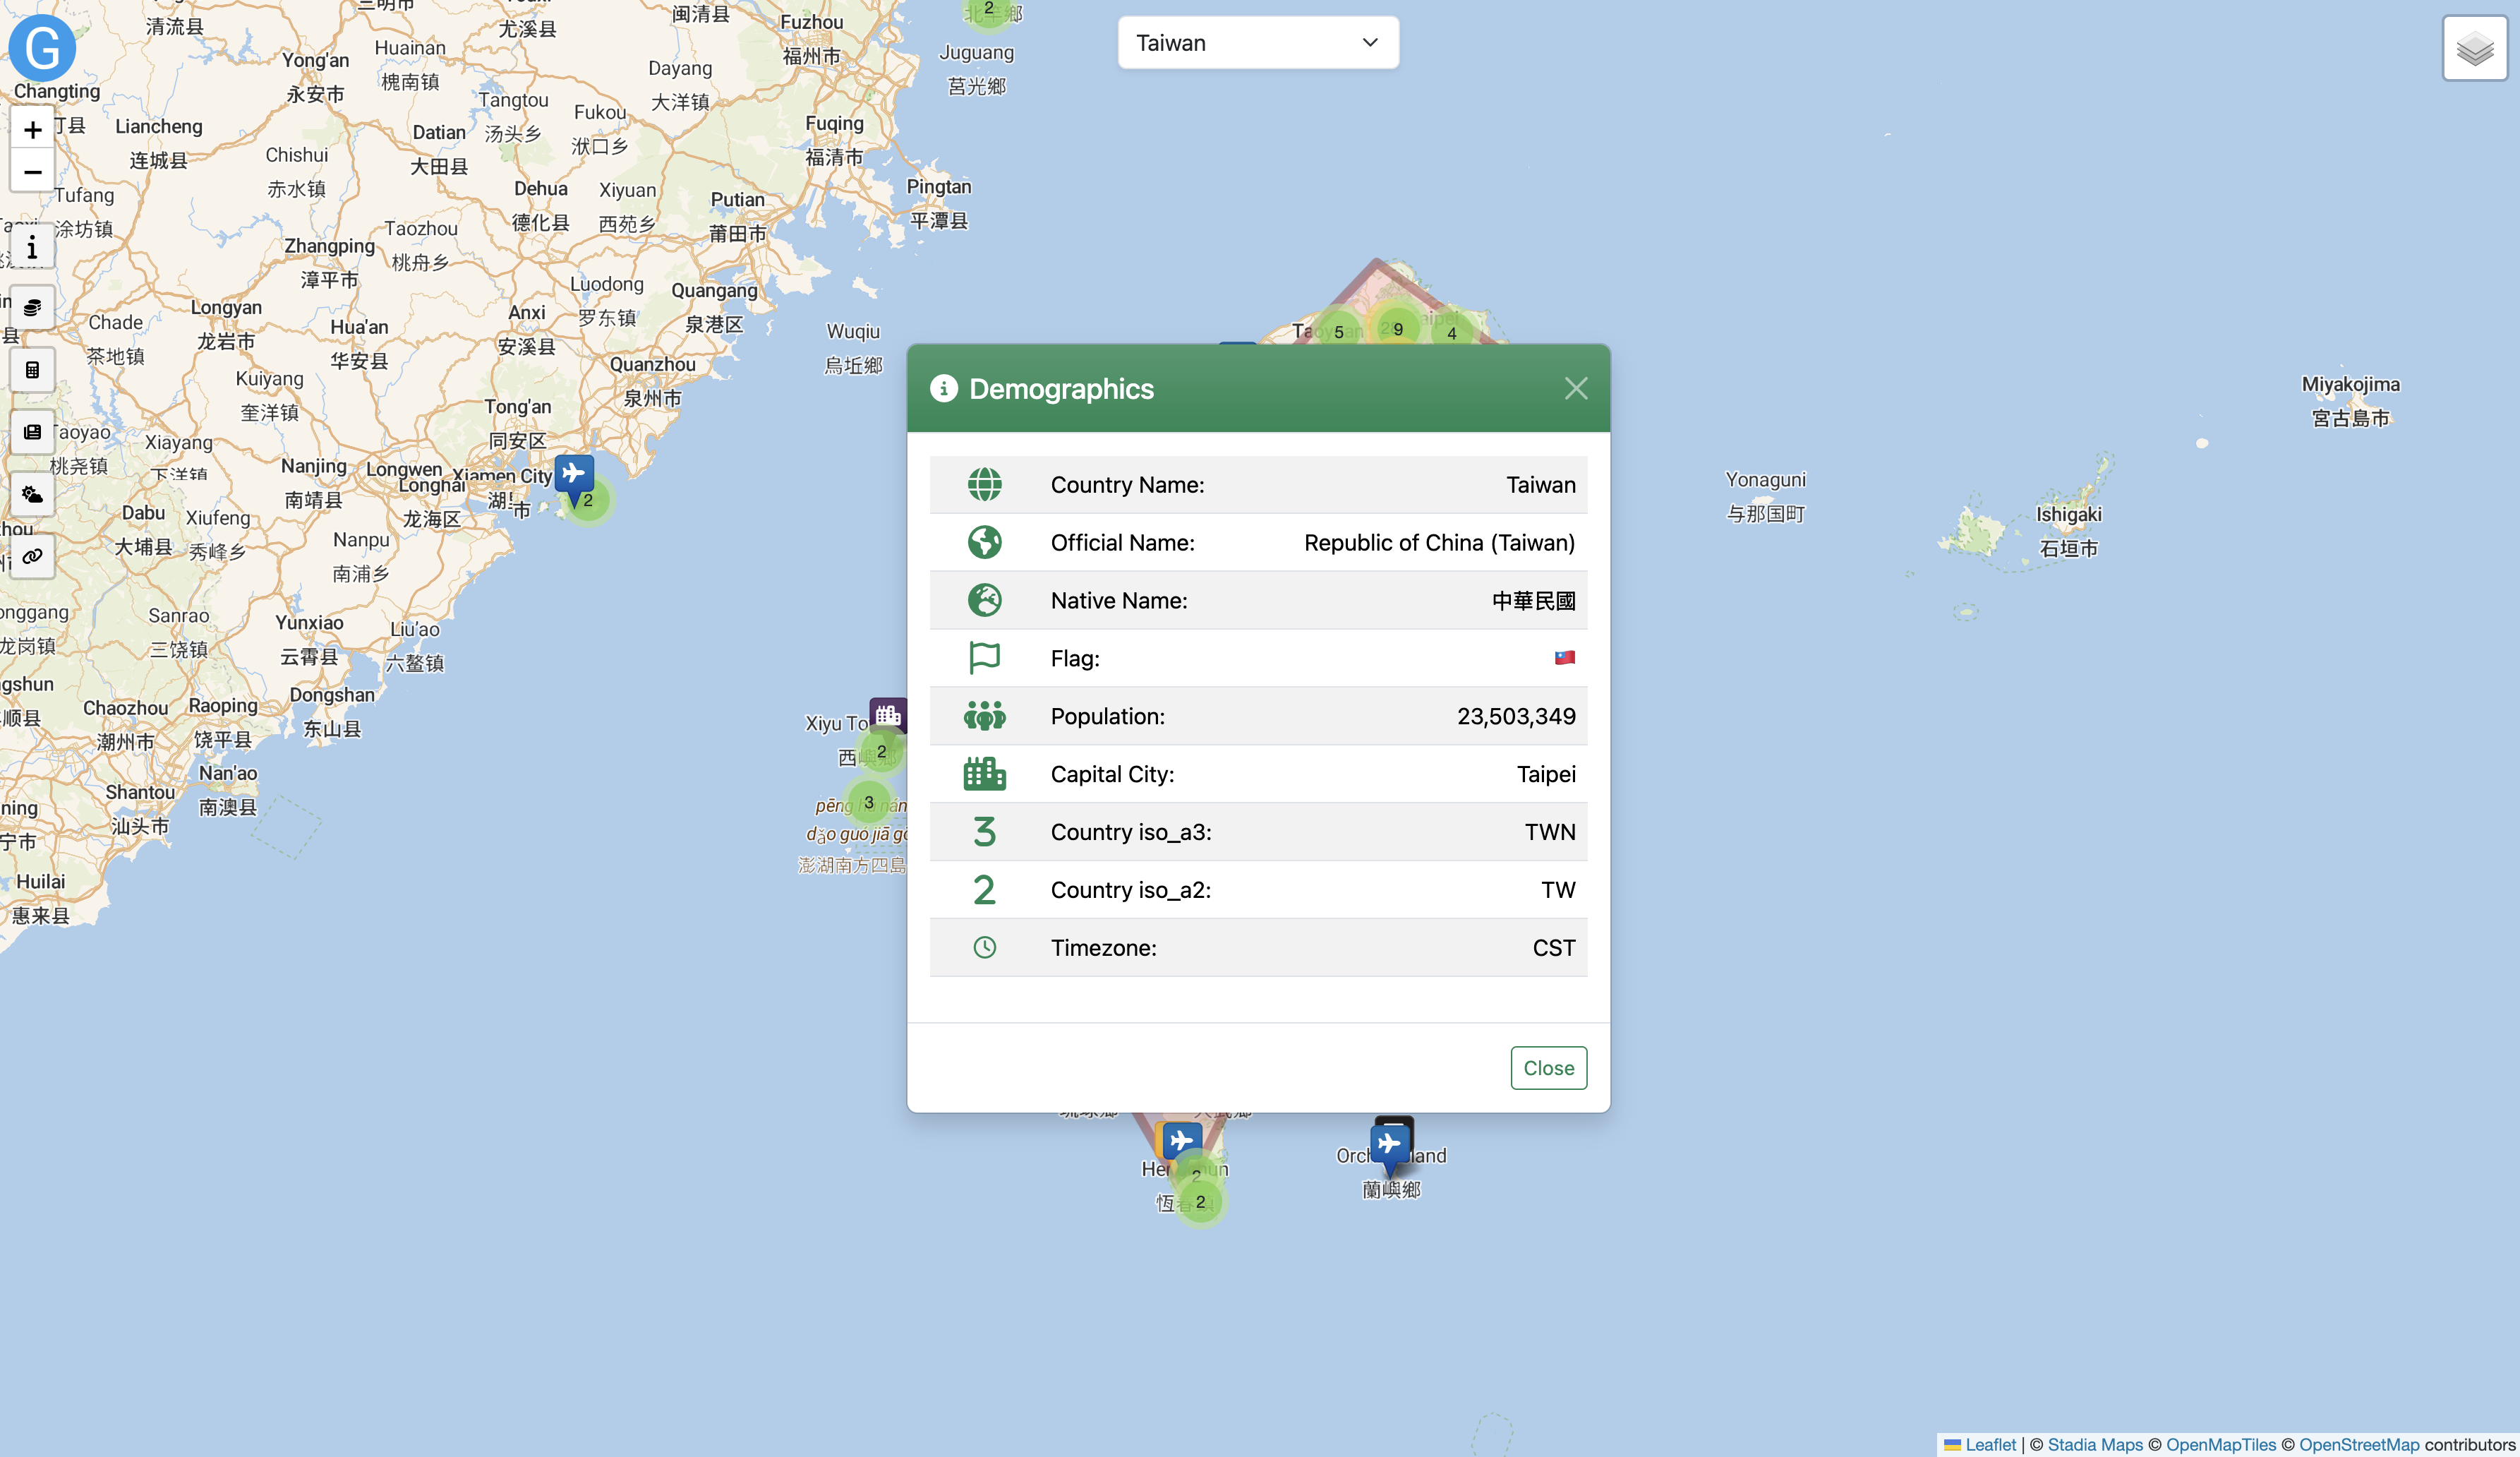The image size is (2520, 1457).
Task: Click the Xiamen airport plane marker
Action: coord(574,473)
